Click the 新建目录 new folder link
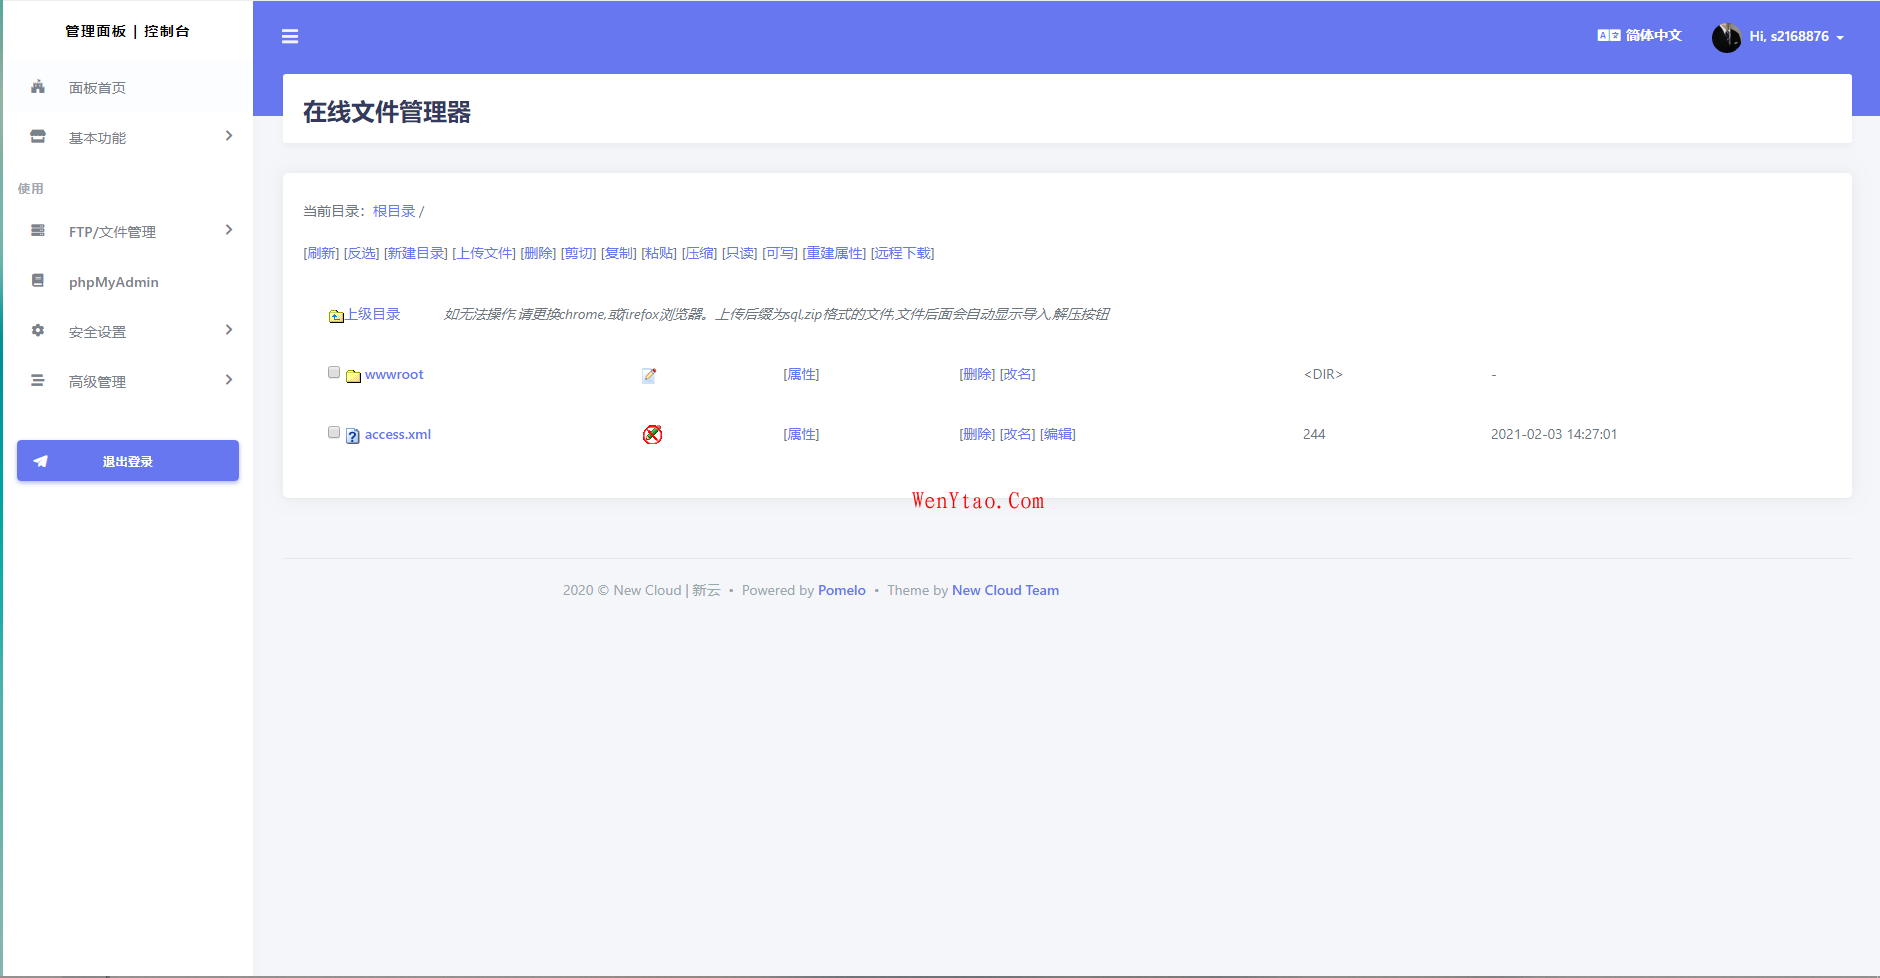Viewport: 1880px width, 978px height. click(x=416, y=253)
